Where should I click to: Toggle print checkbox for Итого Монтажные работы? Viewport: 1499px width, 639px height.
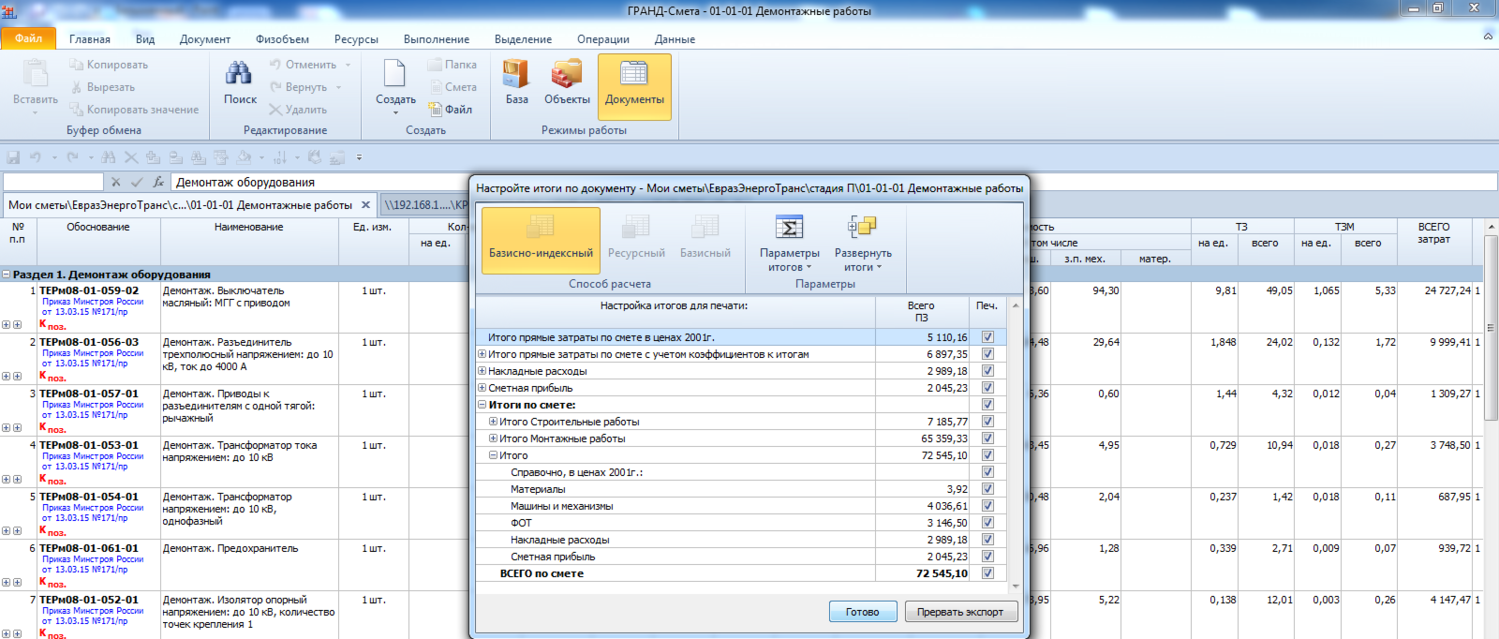click(x=988, y=439)
